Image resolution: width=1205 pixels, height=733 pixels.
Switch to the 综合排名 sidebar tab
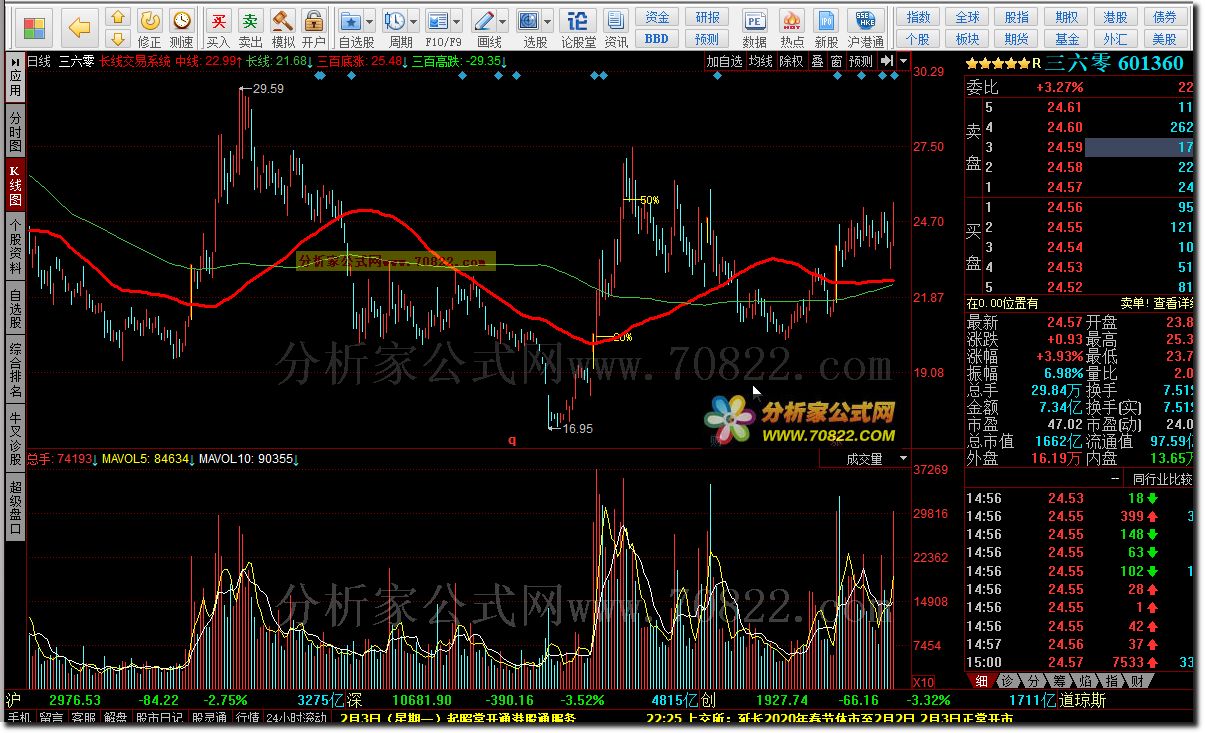pos(15,371)
